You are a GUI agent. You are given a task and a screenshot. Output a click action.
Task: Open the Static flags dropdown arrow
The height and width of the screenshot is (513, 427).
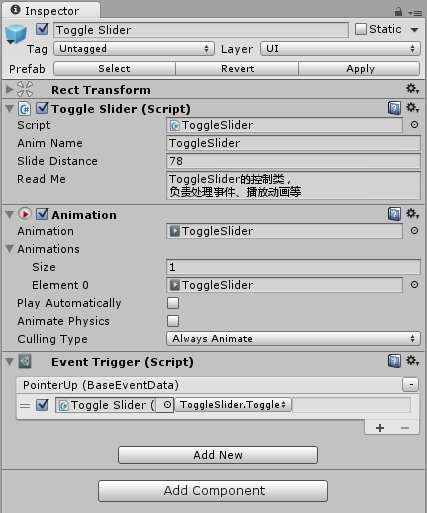(x=414, y=30)
